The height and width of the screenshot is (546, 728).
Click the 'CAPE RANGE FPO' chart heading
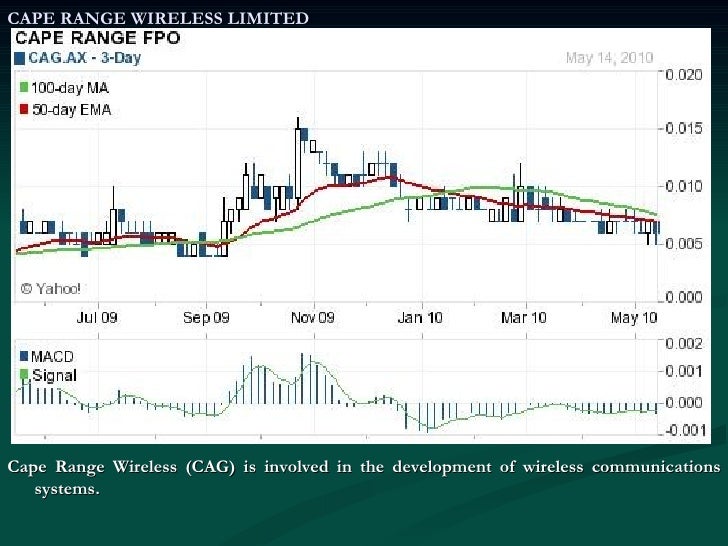pos(98,38)
